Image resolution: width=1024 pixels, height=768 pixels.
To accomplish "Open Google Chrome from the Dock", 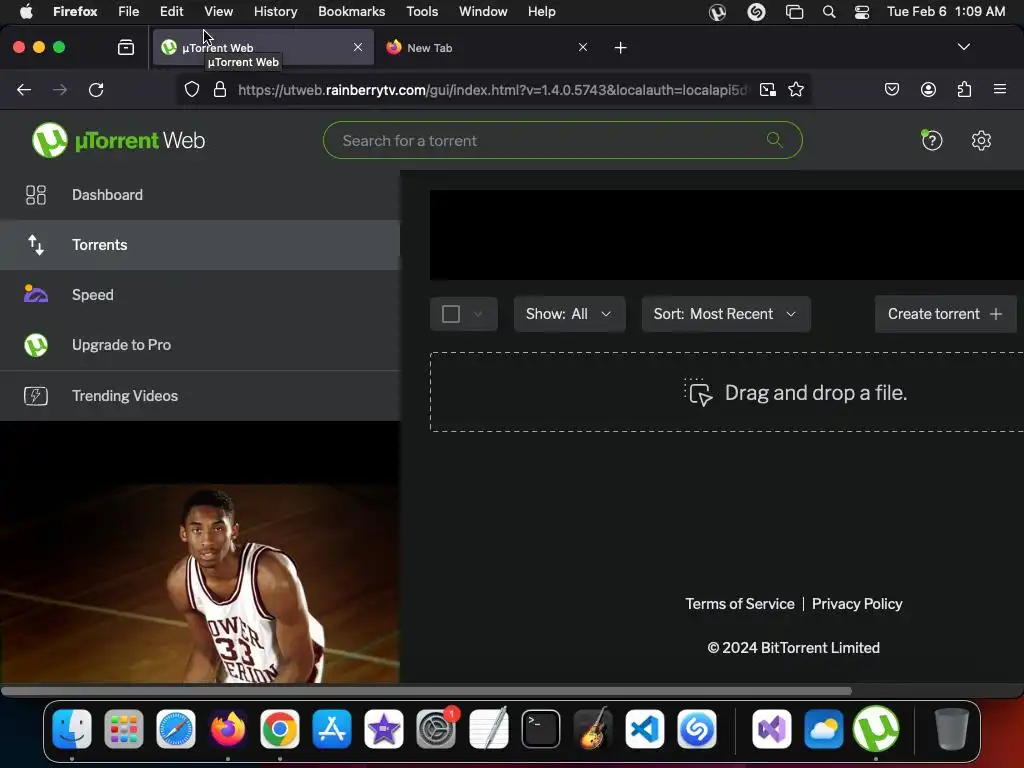I will point(280,729).
